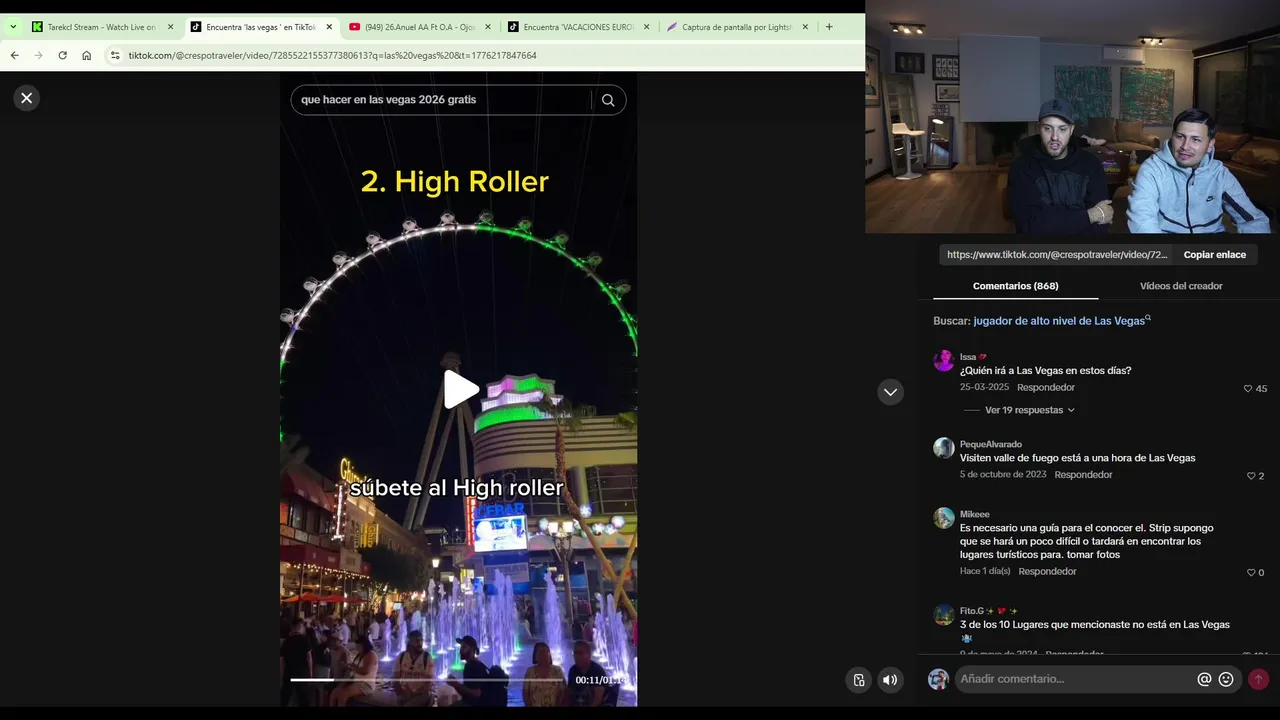Viewport: 1280px width, 720px height.
Task: Reload the page
Action: tap(62, 56)
